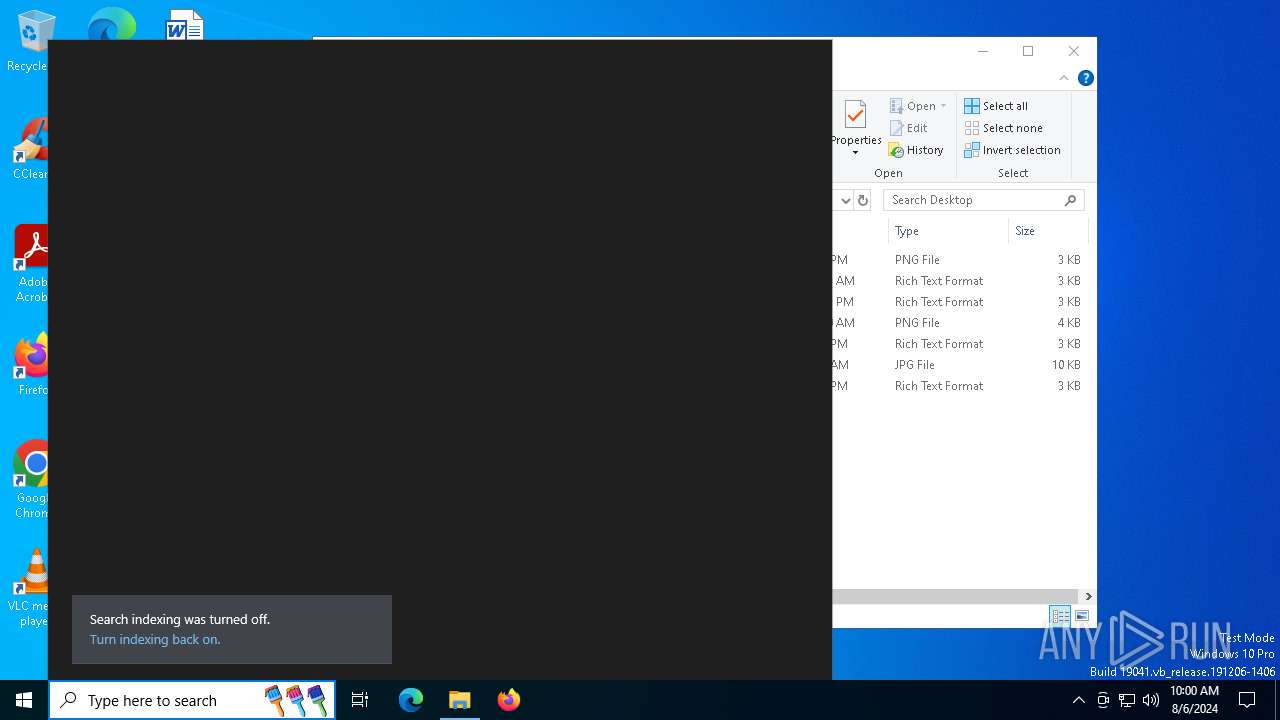The image size is (1280, 720).
Task: Click Invert selection in the ribbon
Action: pos(1012,150)
